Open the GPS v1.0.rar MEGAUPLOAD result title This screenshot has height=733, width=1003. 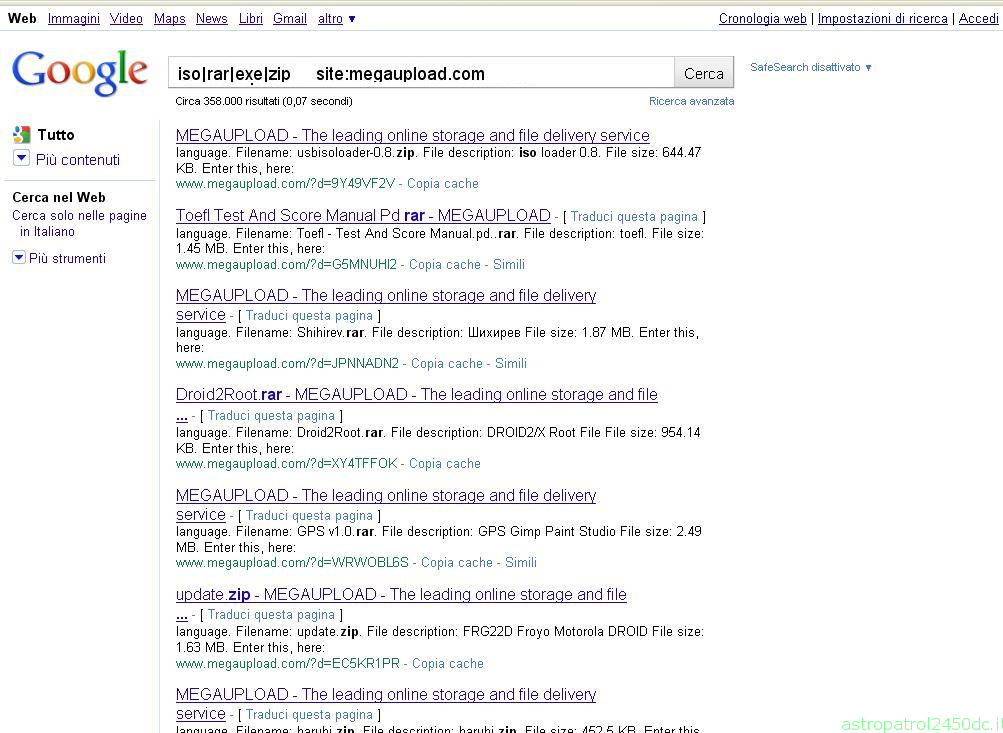(x=386, y=496)
